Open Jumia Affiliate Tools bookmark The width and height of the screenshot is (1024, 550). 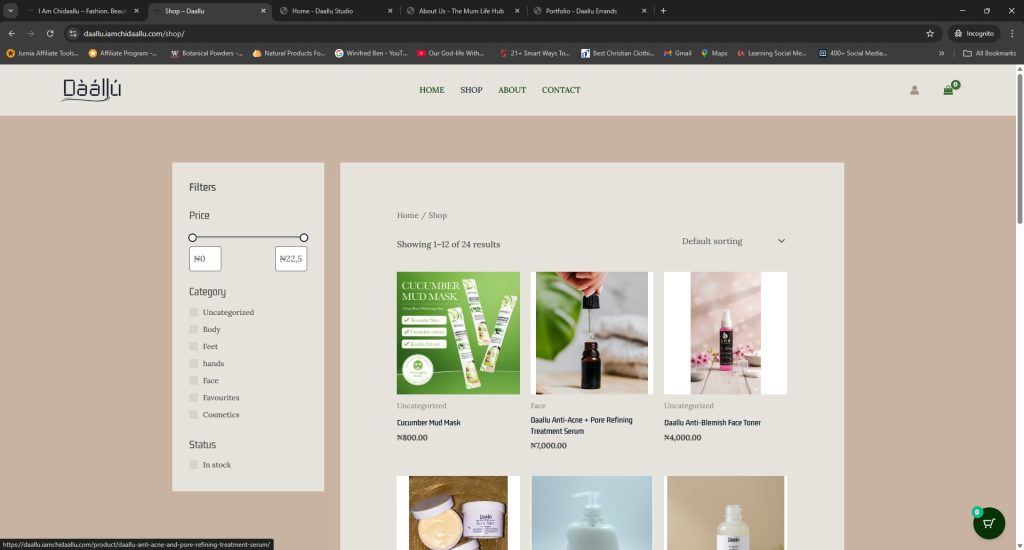click(x=42, y=54)
